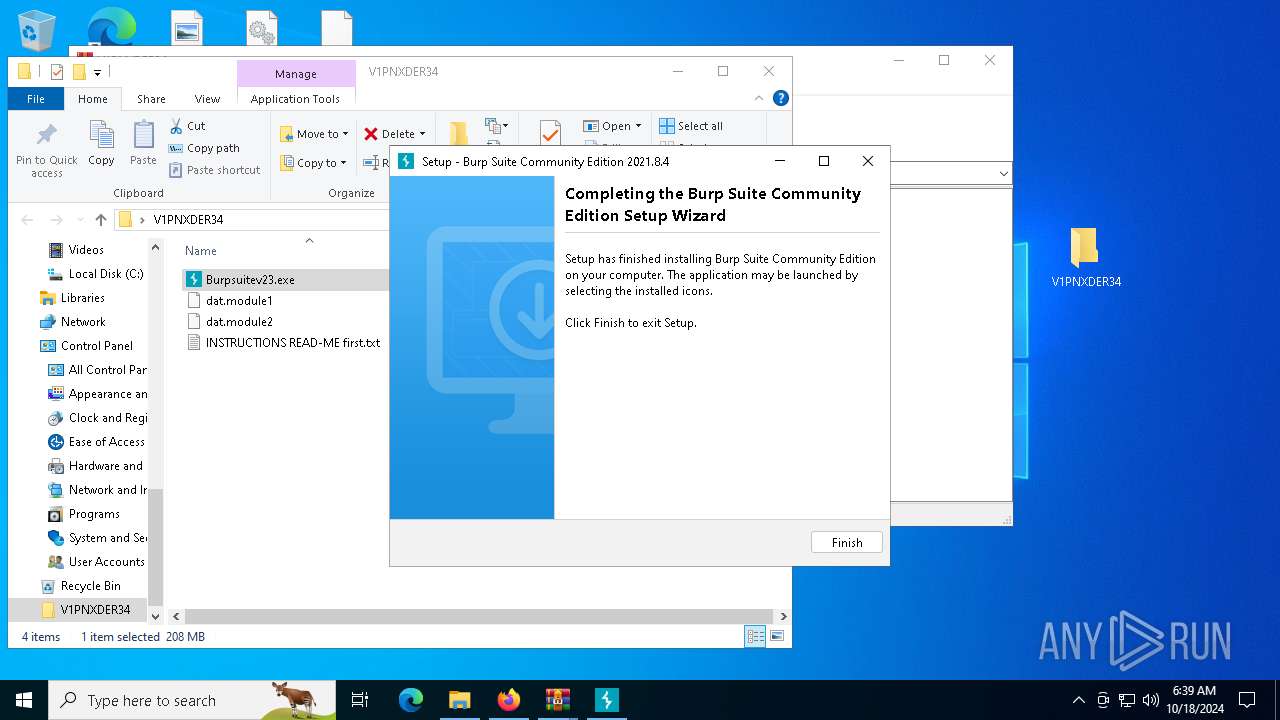1280x720 pixels.
Task: Click the Forward navigation arrow
Action: pos(57,220)
